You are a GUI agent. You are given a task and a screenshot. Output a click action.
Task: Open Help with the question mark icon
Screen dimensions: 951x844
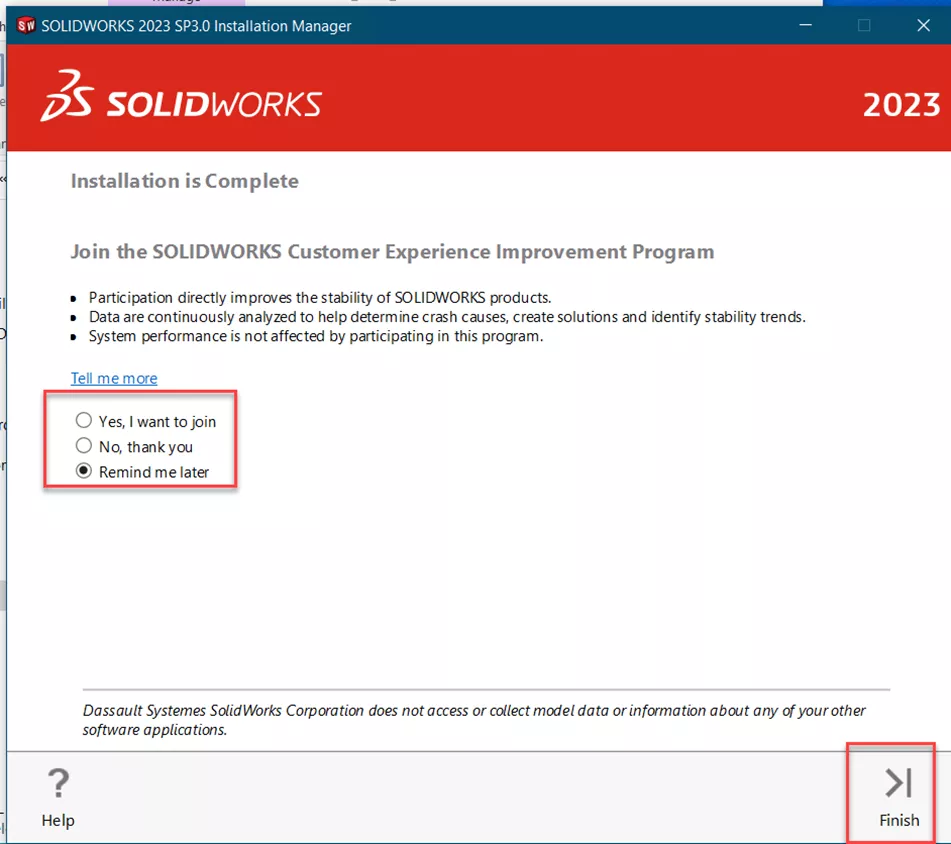tap(58, 797)
